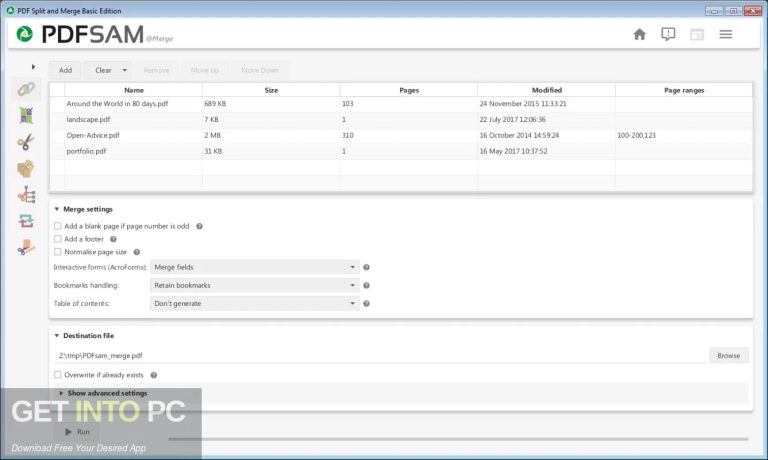Click the progress bar at the bottom

coord(458,439)
